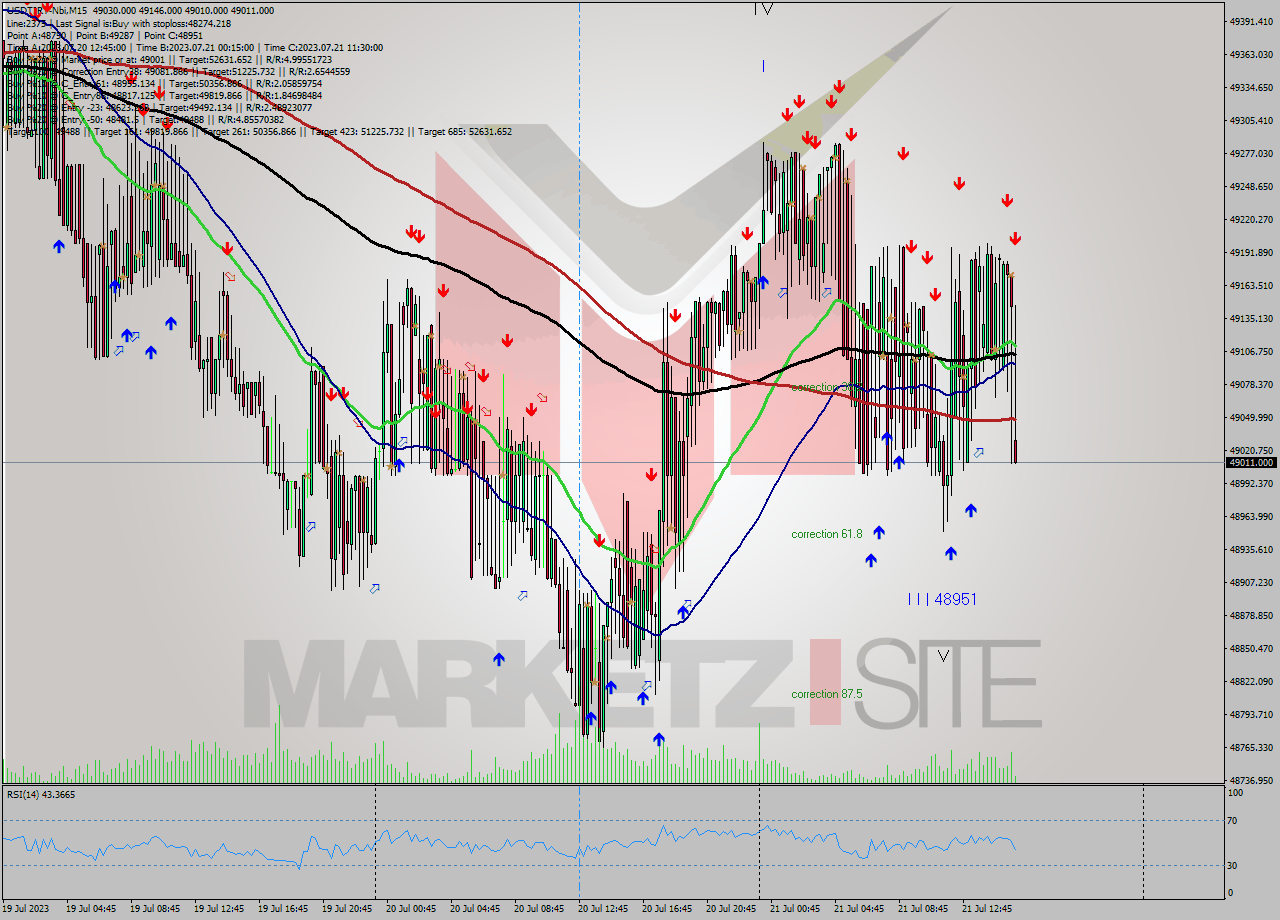
Task: Click the 19 Jul 04:45 time label
Action: pyautogui.click(x=91, y=909)
